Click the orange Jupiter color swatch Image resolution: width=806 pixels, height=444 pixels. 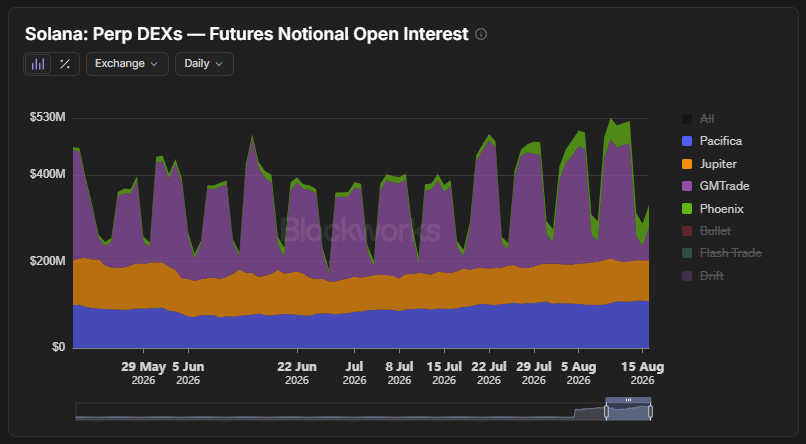(x=687, y=164)
